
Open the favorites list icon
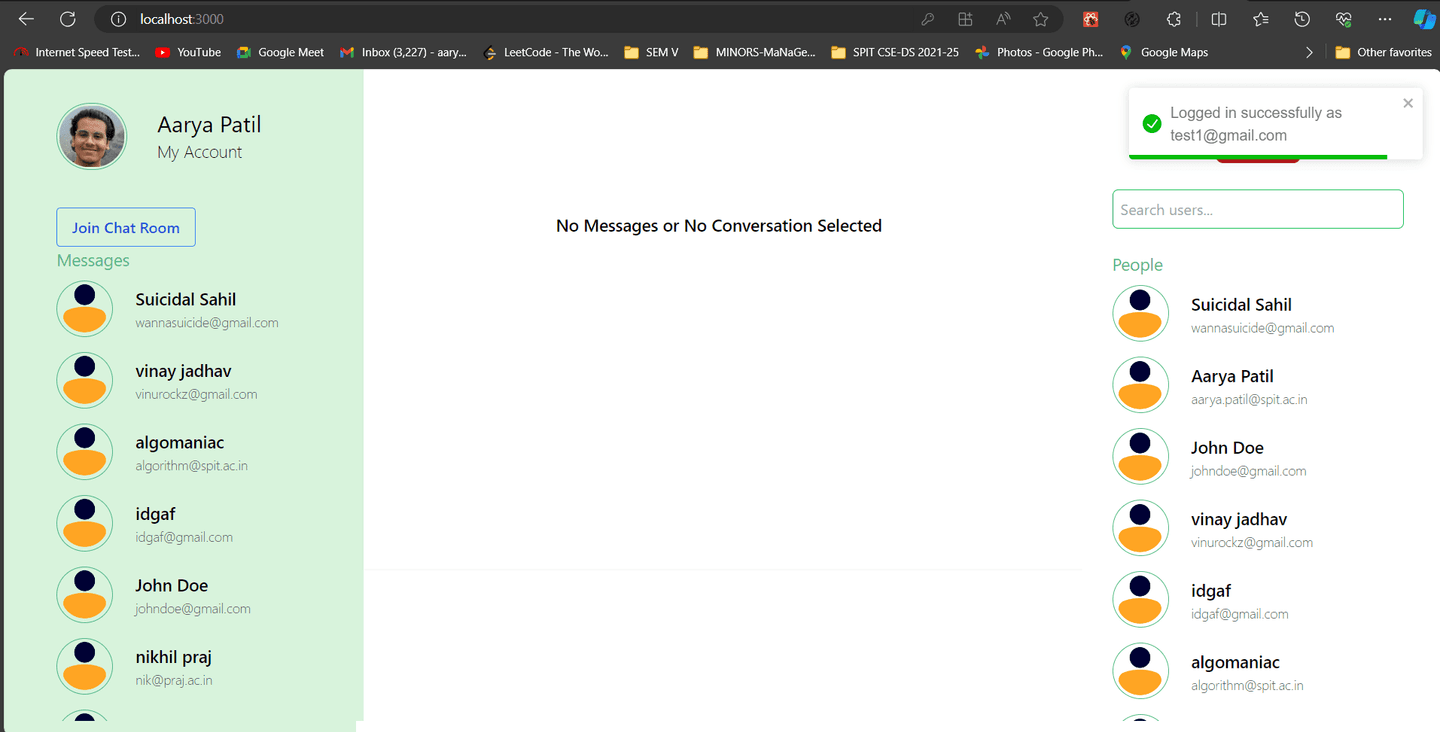1261,19
